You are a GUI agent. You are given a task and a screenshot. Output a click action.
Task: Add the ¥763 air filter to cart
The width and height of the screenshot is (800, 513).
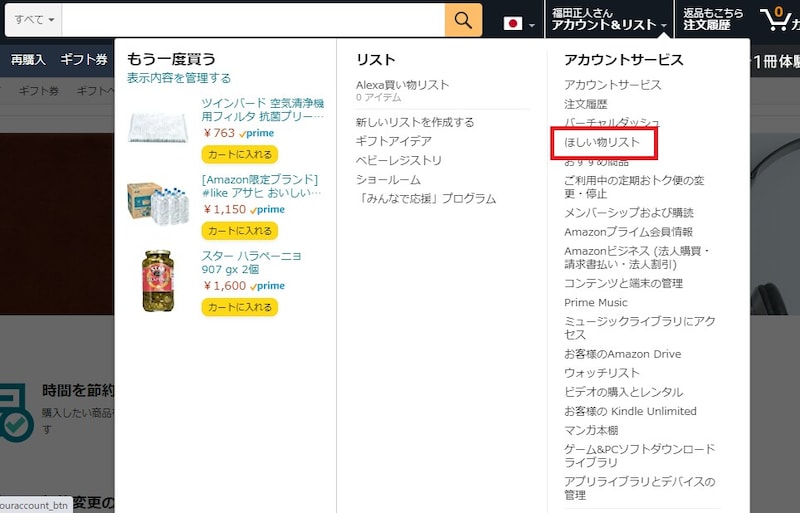click(239, 154)
